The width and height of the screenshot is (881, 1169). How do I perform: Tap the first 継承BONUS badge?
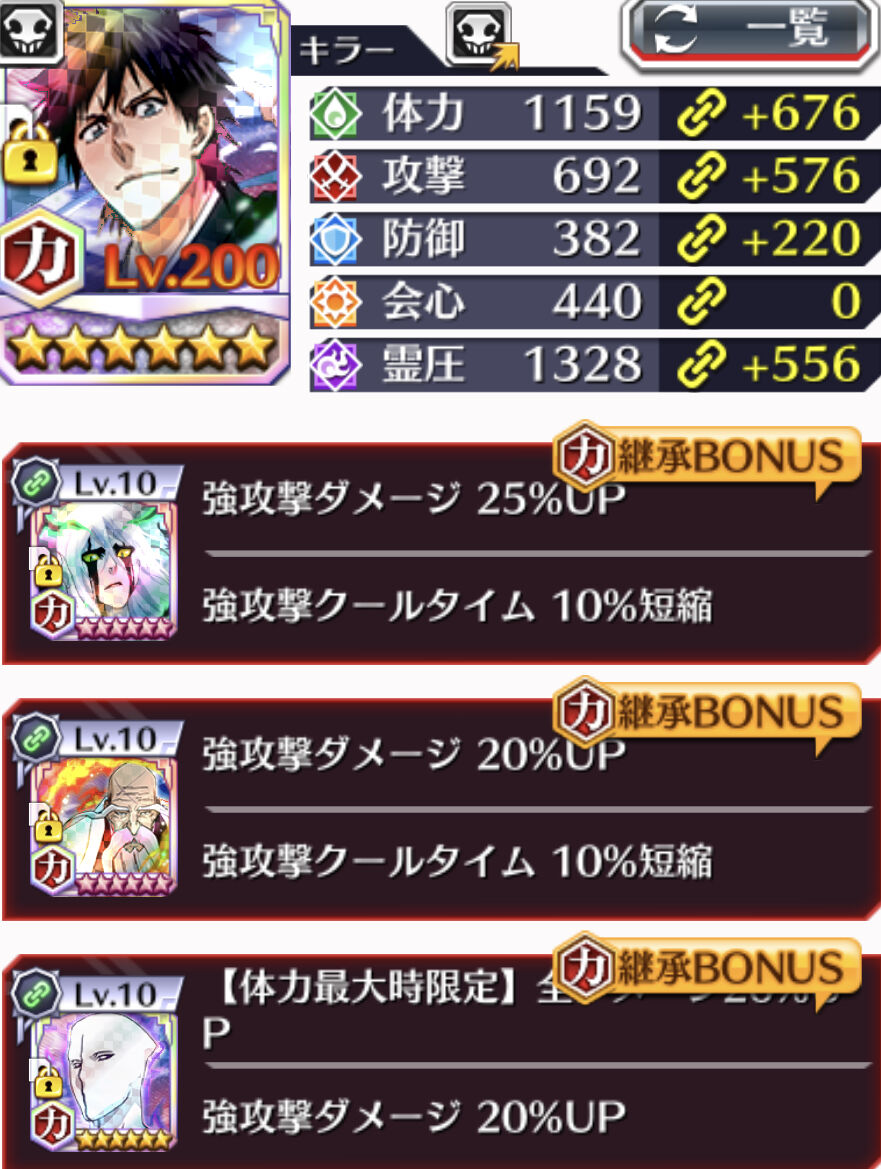[x=707, y=457]
